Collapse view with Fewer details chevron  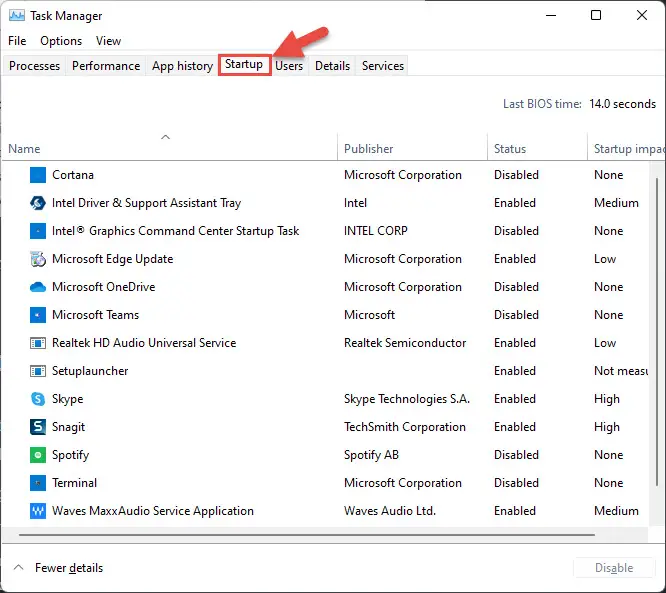tap(18, 568)
